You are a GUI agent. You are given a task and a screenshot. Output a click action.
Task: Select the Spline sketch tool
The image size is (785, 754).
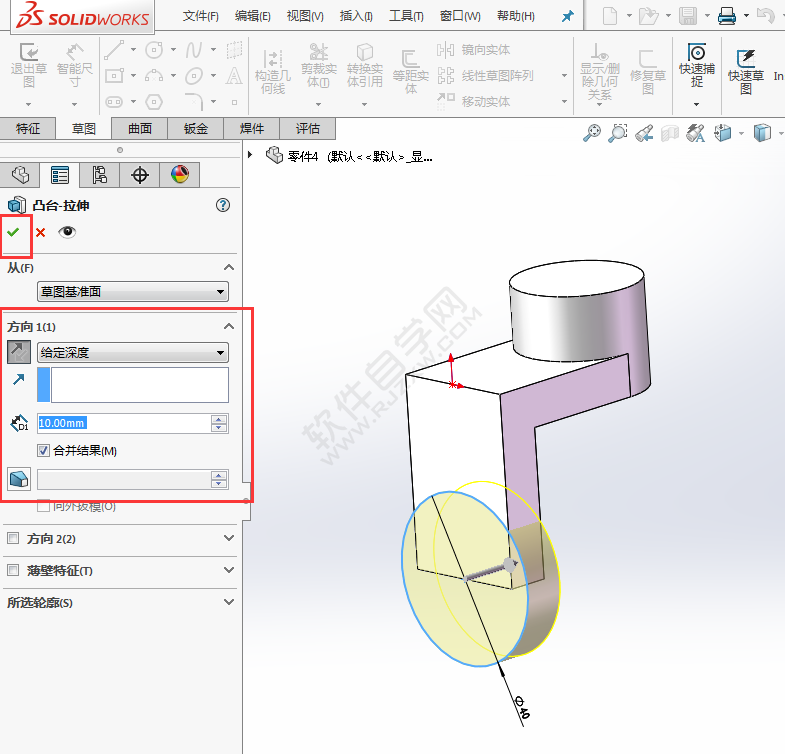(x=194, y=50)
